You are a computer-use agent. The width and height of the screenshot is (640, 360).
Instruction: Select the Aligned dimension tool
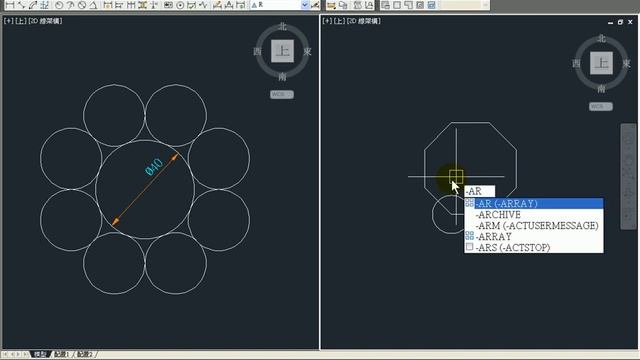[21, 5]
